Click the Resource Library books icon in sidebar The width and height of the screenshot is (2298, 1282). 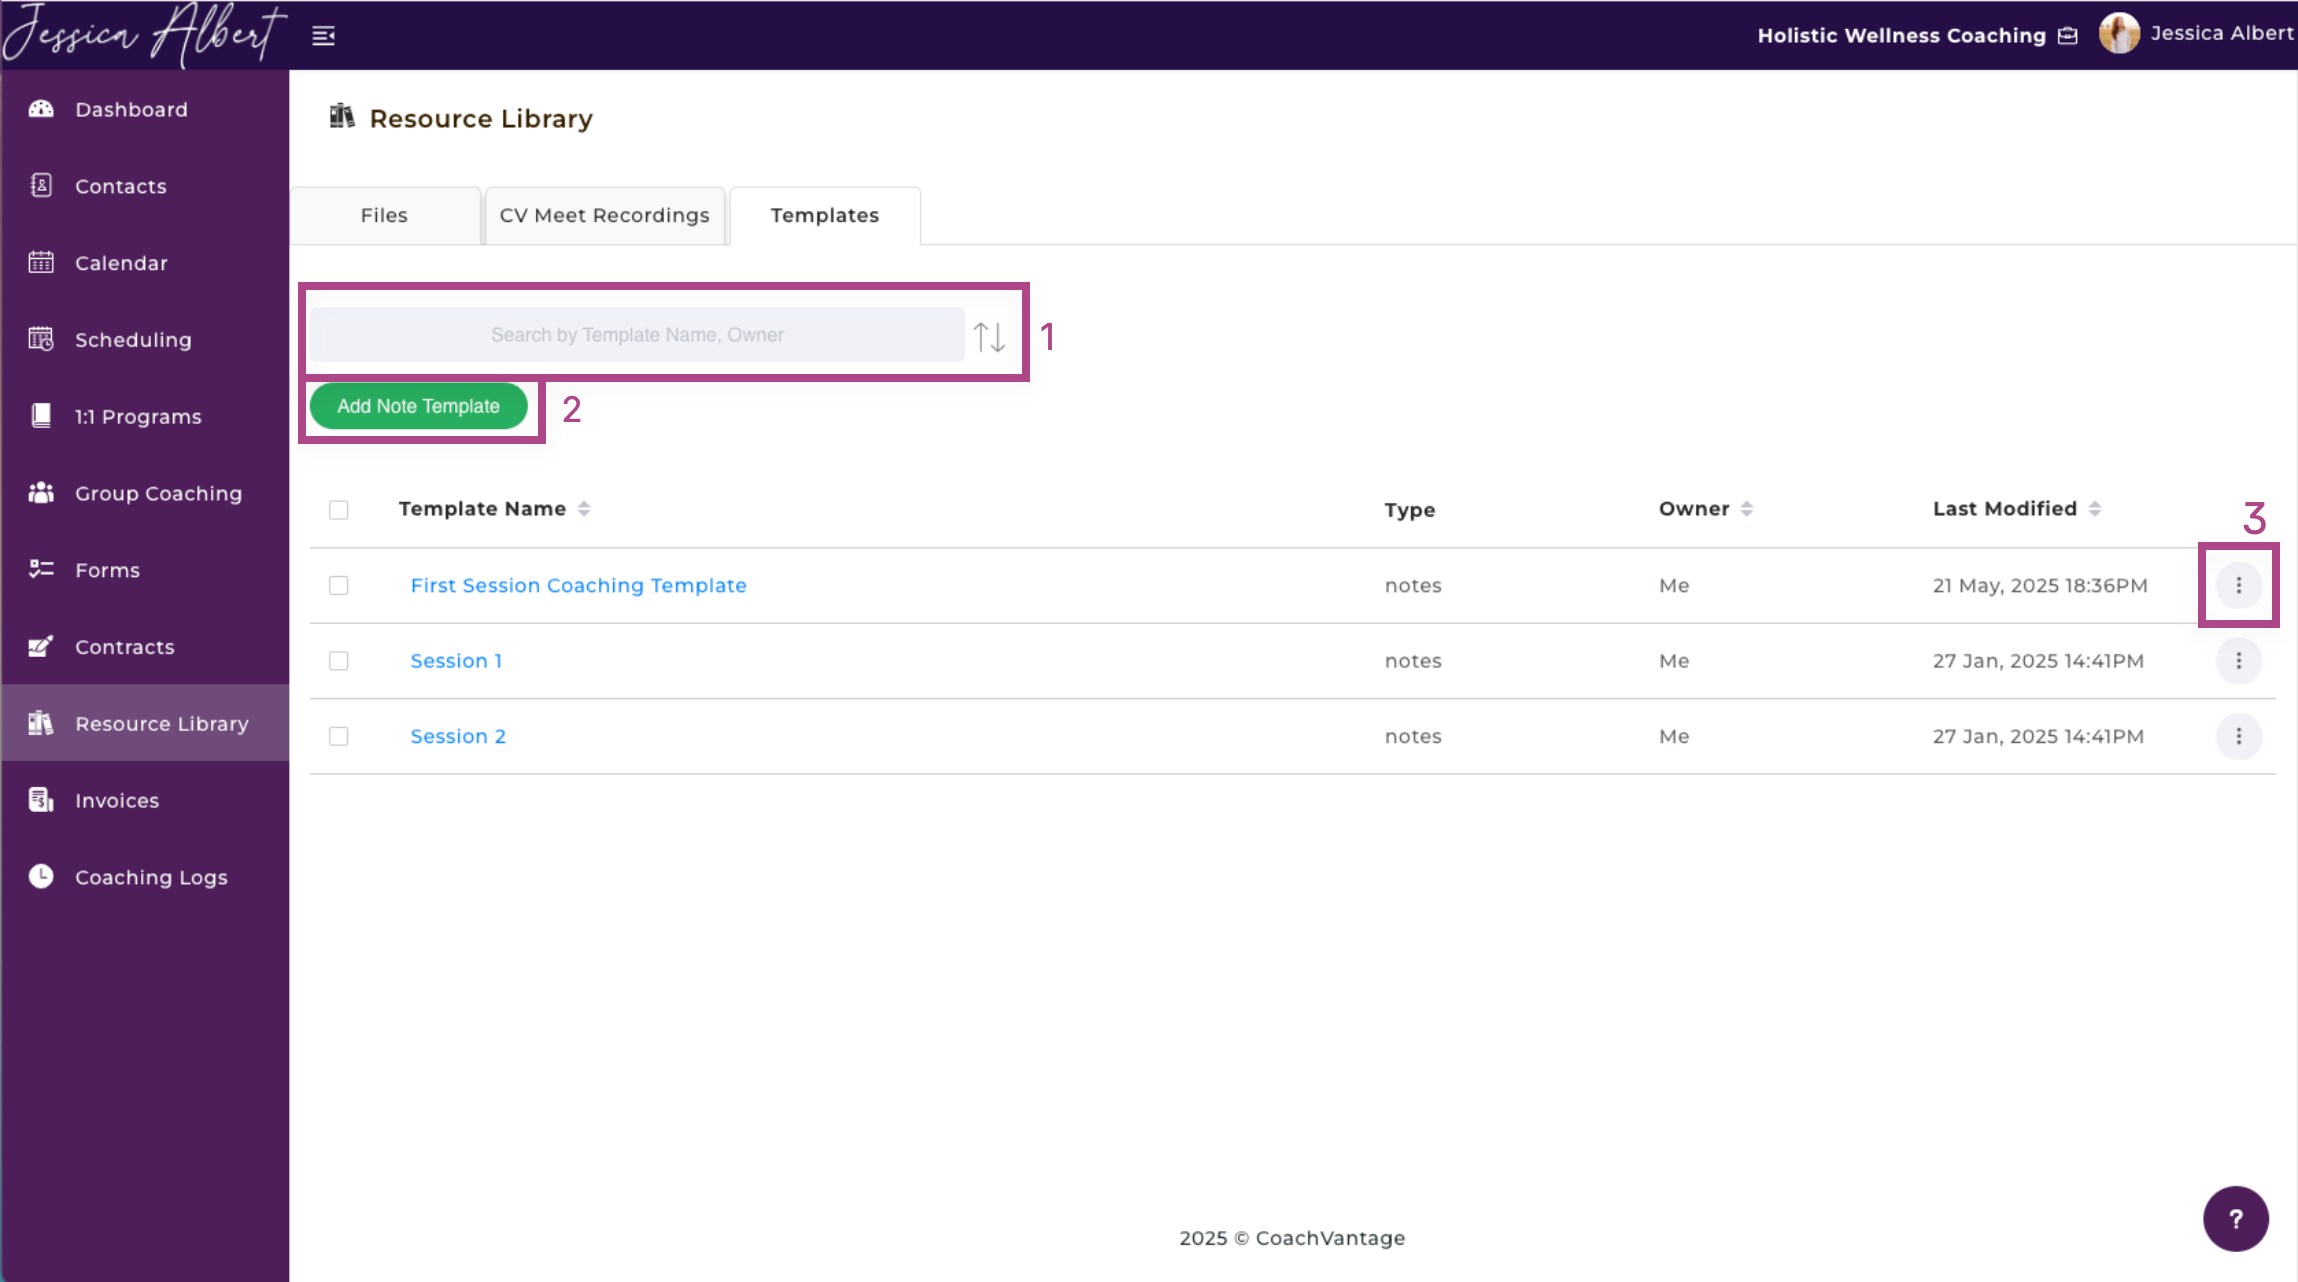41,723
